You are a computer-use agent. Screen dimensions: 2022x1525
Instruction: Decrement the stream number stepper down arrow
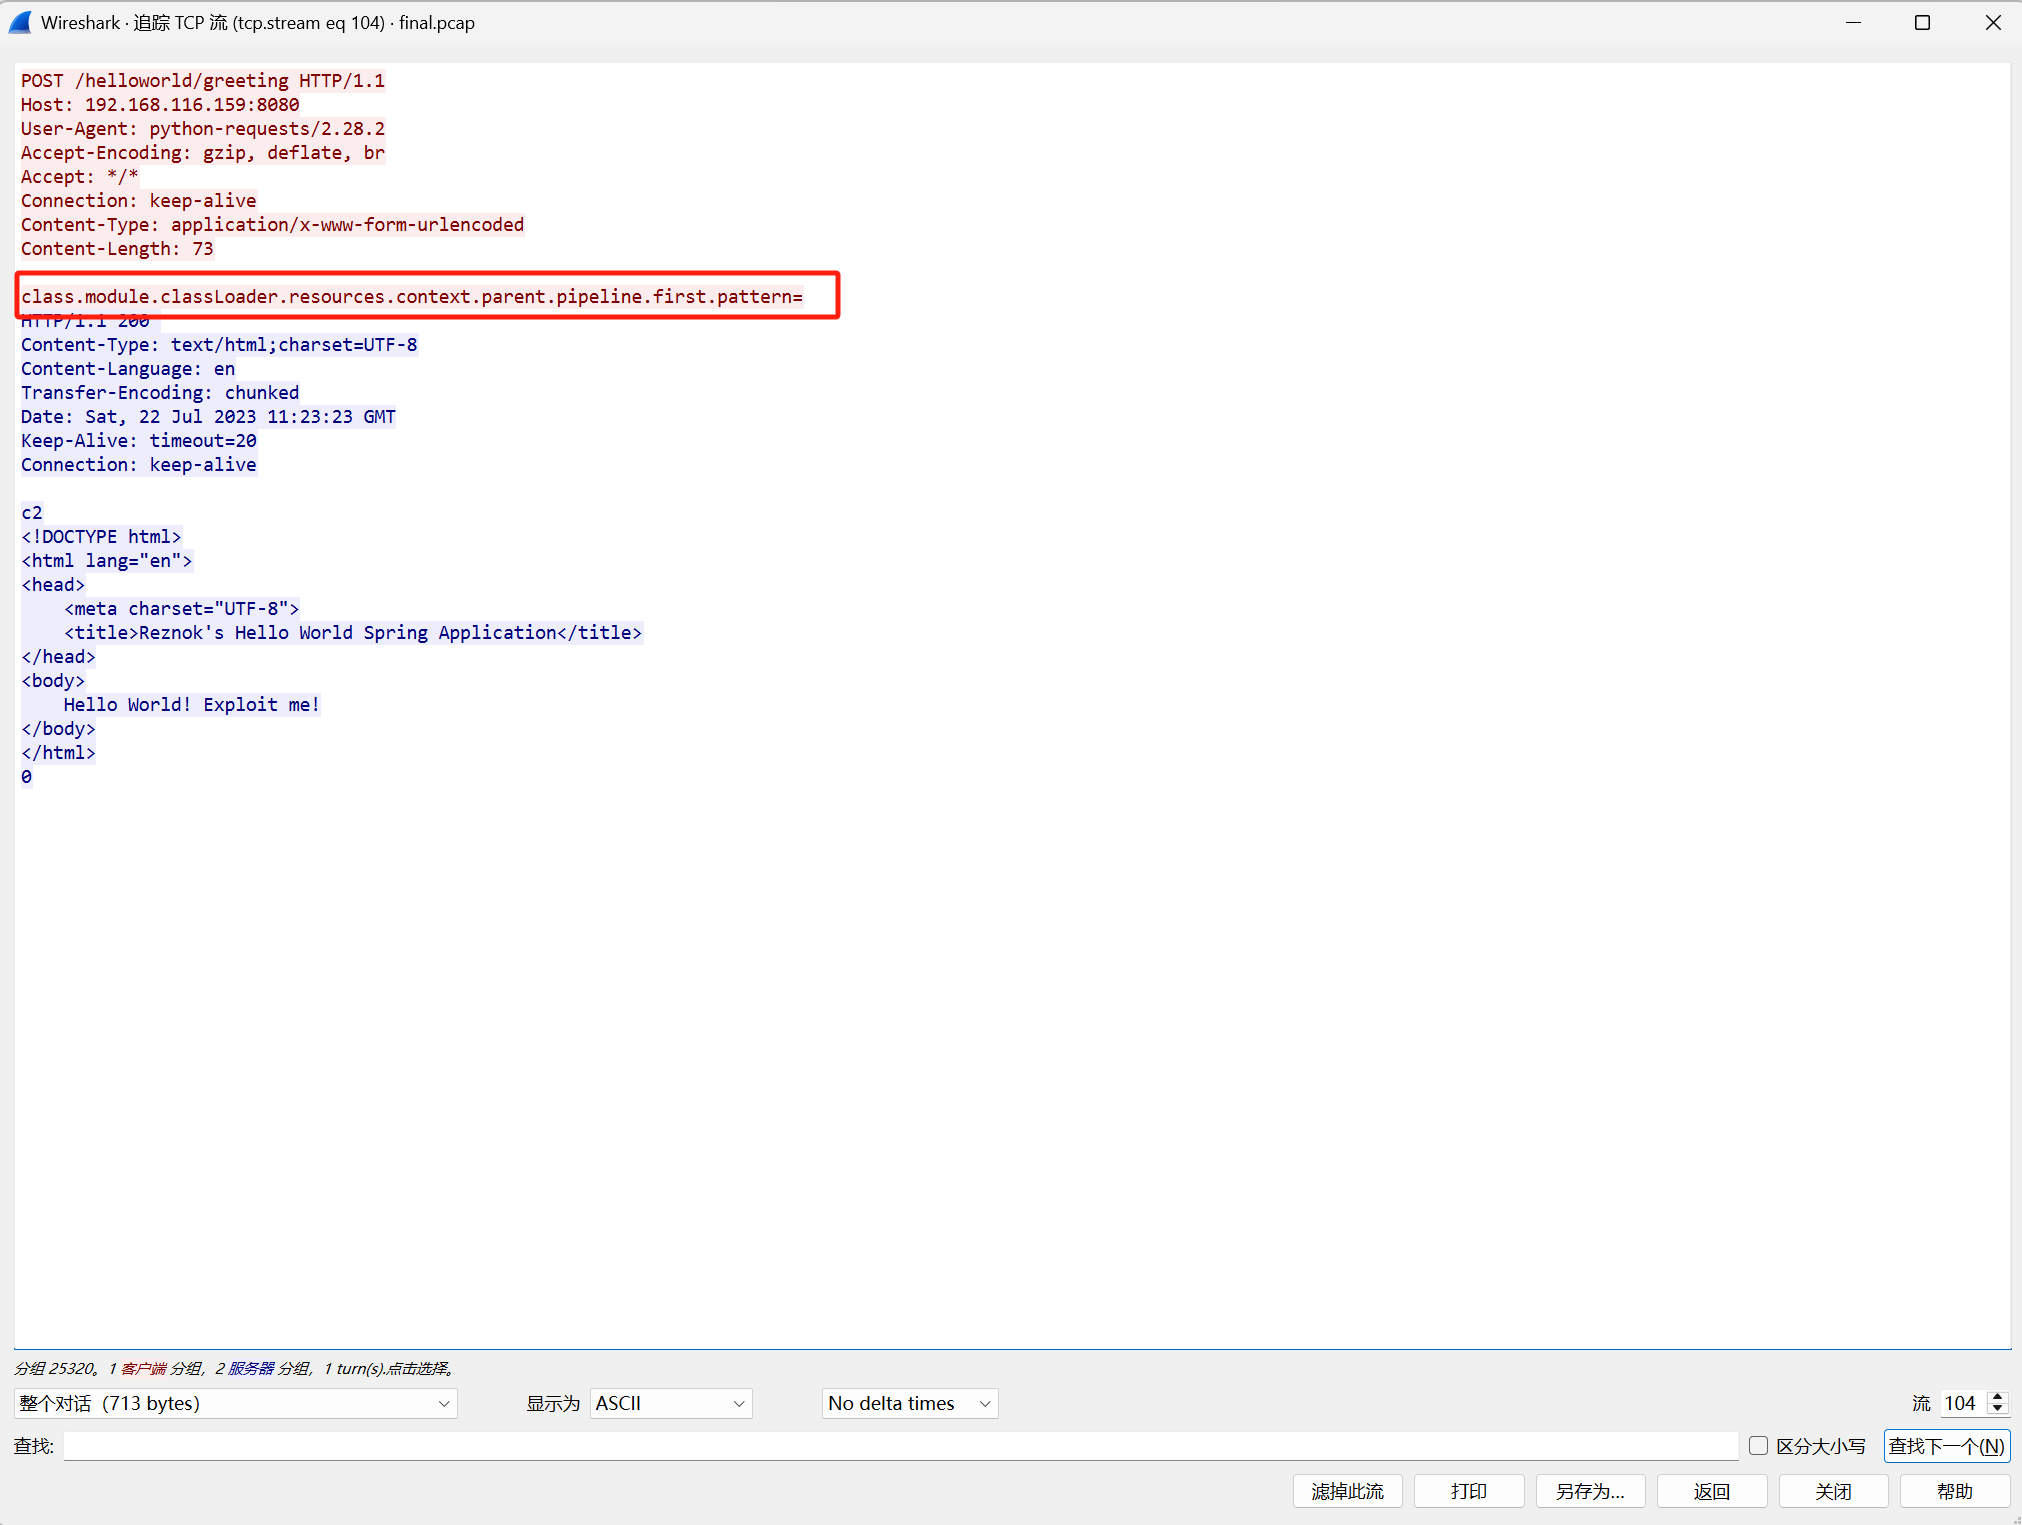click(1997, 1409)
